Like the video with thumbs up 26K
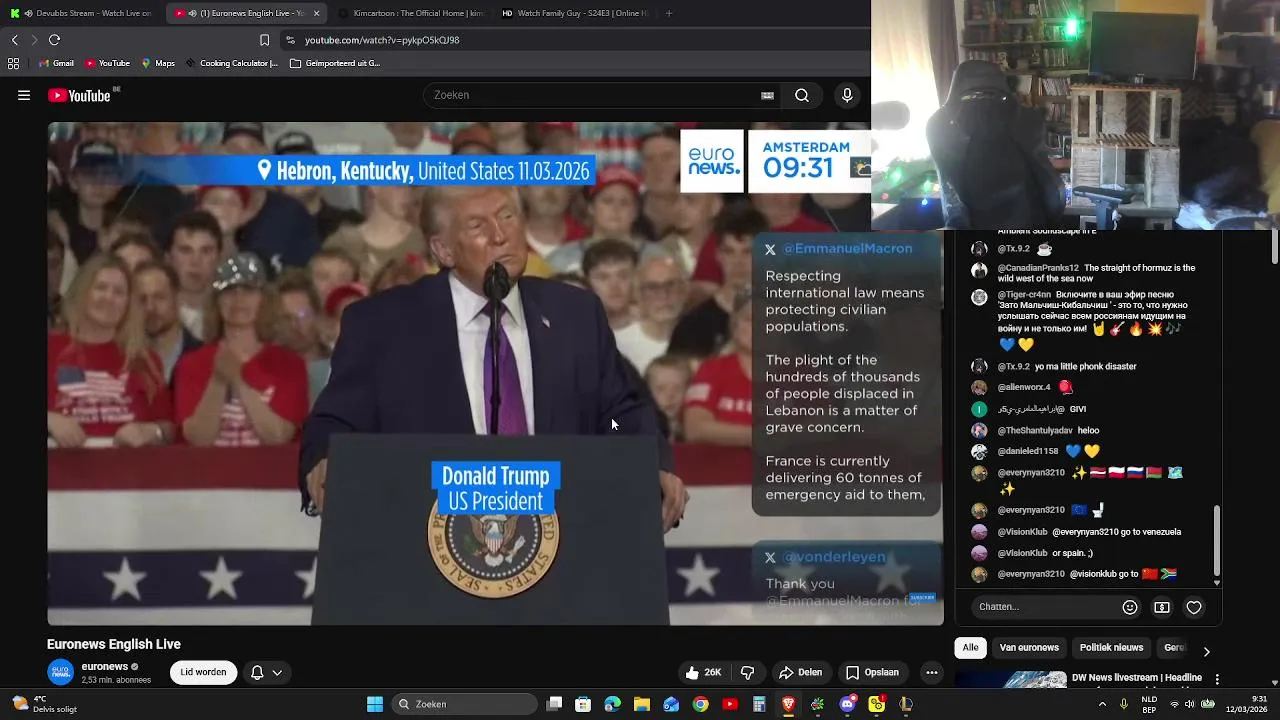This screenshot has width=1280, height=720. (702, 672)
